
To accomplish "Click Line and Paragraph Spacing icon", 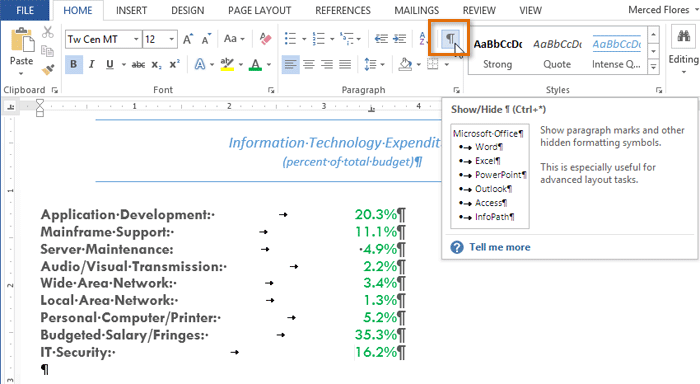I will tap(370, 65).
